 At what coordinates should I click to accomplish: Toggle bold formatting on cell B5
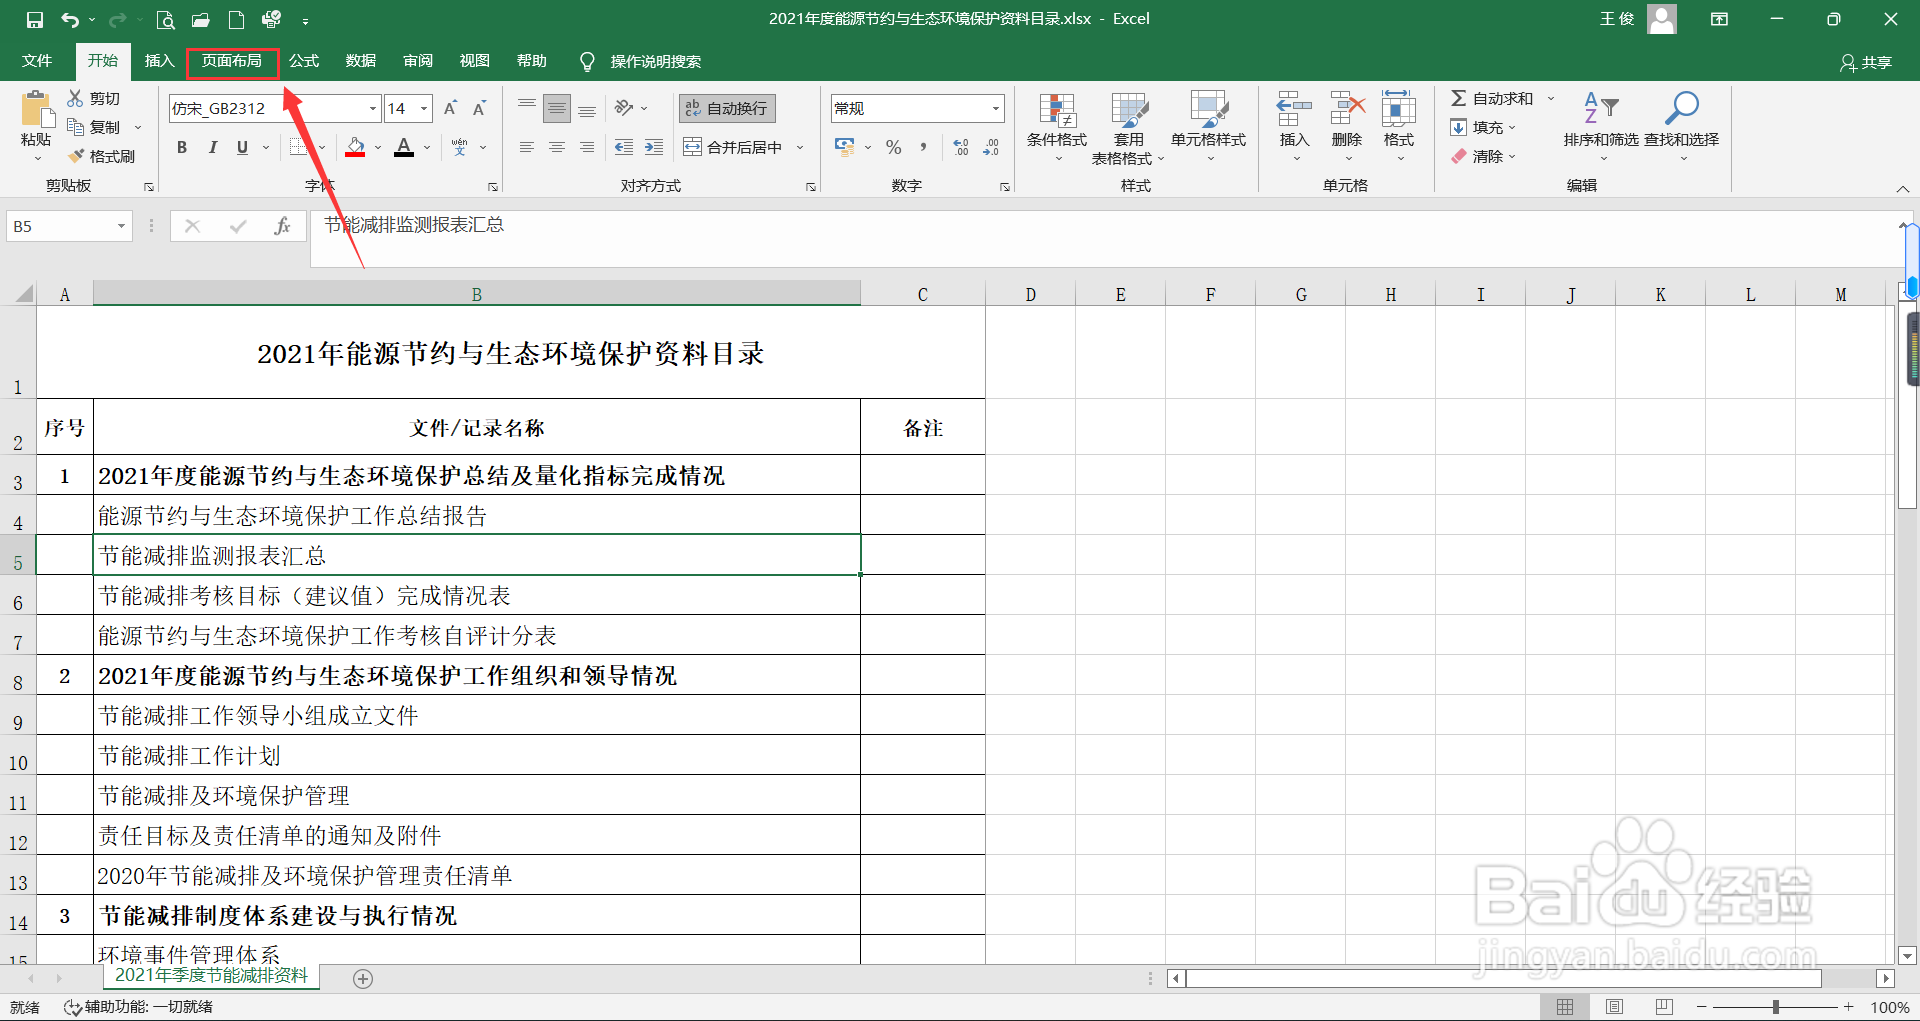[181, 146]
